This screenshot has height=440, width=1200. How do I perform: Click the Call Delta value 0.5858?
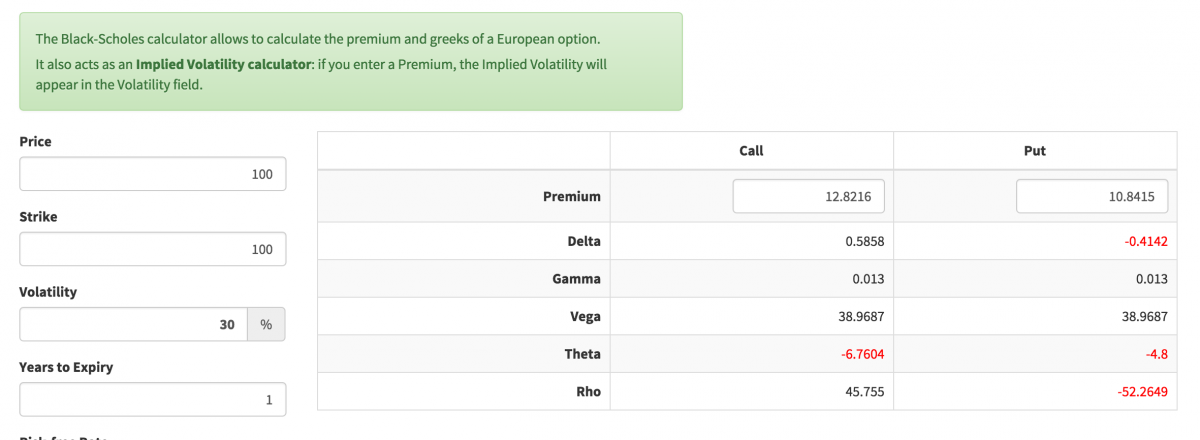coord(864,241)
